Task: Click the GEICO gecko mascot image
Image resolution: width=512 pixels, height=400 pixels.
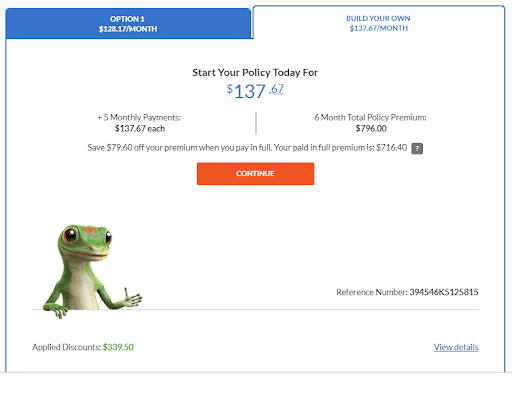Action: tap(92, 271)
